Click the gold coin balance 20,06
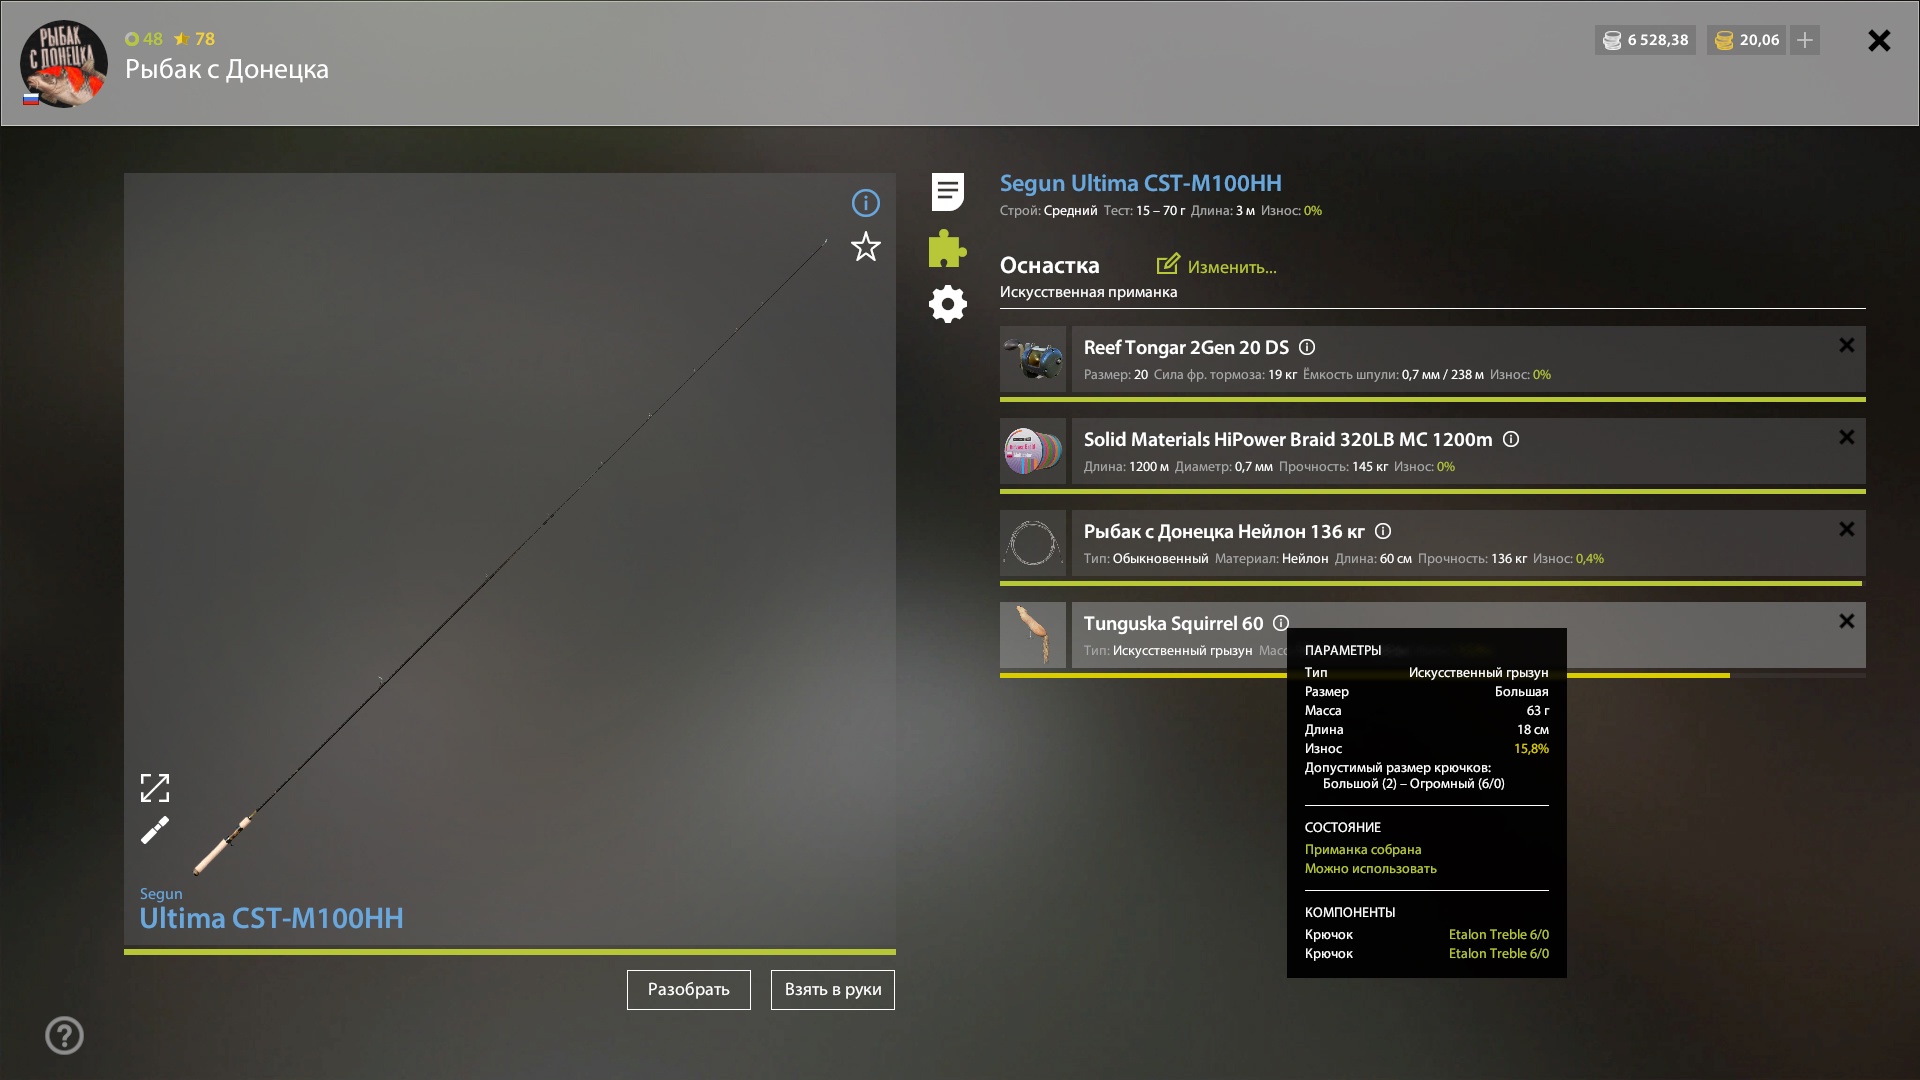1920x1080 pixels. tap(1747, 40)
